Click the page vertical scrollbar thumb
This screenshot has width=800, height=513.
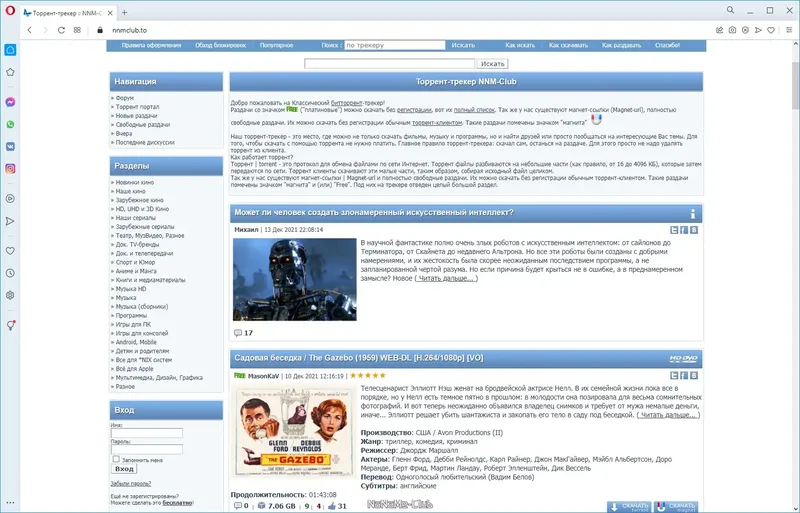pyautogui.click(x=795, y=87)
